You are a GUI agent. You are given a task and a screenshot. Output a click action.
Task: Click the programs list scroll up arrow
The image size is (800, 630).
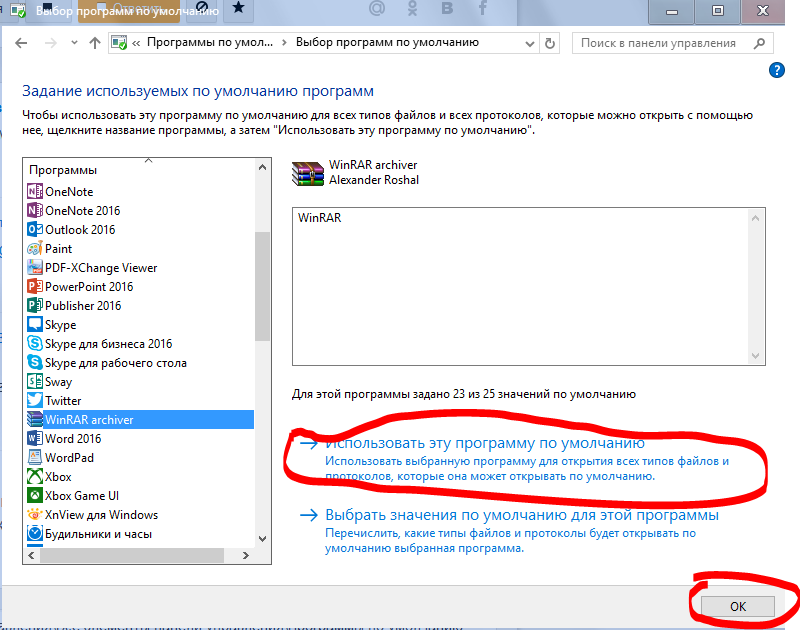[262, 167]
